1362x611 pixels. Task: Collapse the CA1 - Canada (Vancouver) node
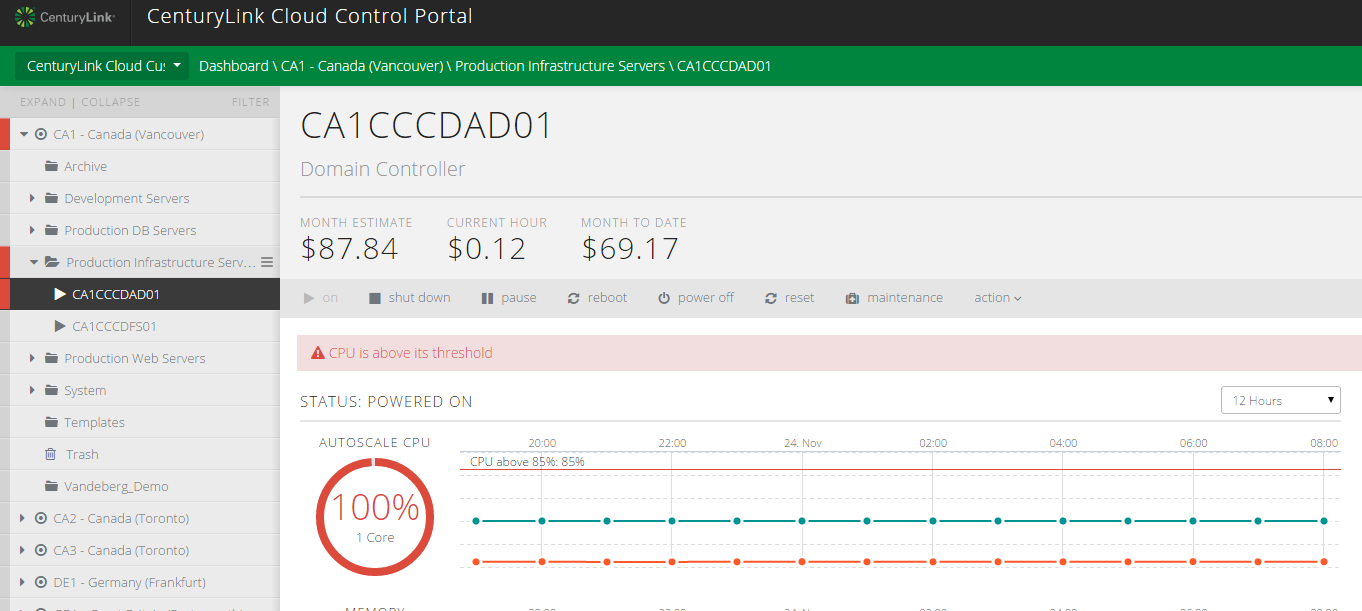click(24, 134)
